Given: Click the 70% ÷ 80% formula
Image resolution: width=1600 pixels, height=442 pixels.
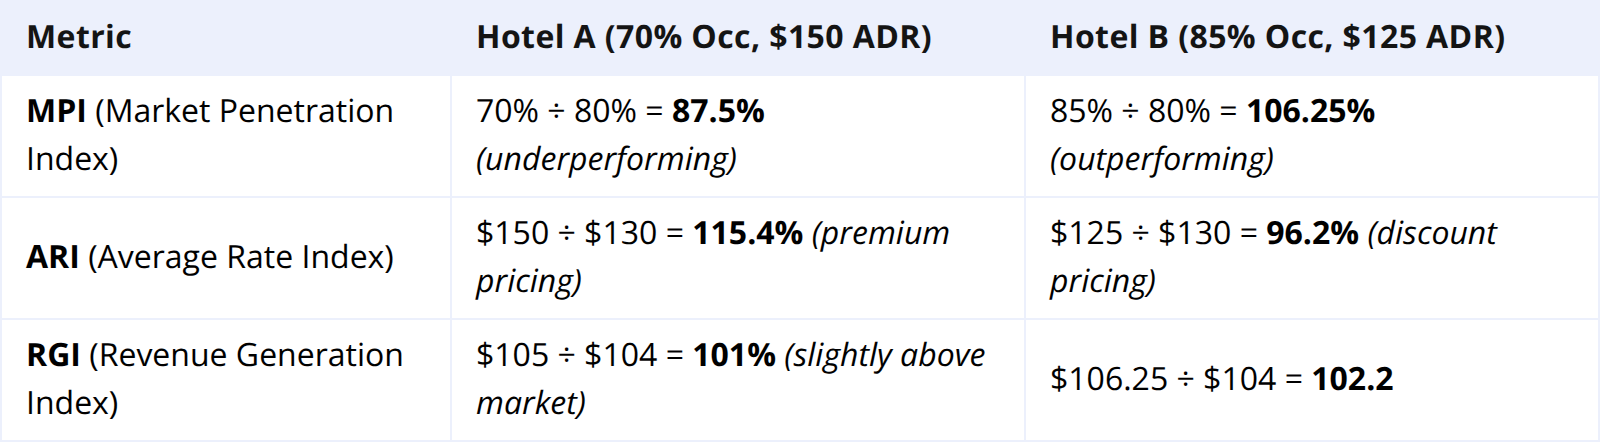Looking at the screenshot, I should point(556,111).
